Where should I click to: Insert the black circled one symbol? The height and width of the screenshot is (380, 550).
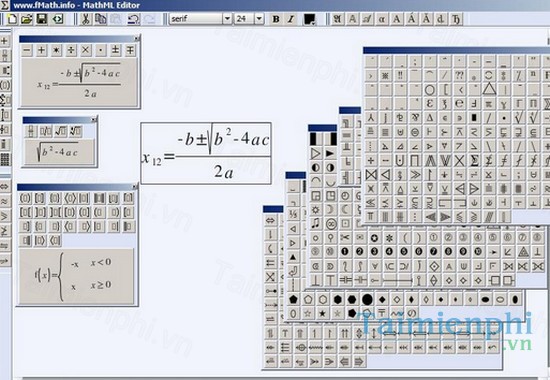(x=345, y=252)
